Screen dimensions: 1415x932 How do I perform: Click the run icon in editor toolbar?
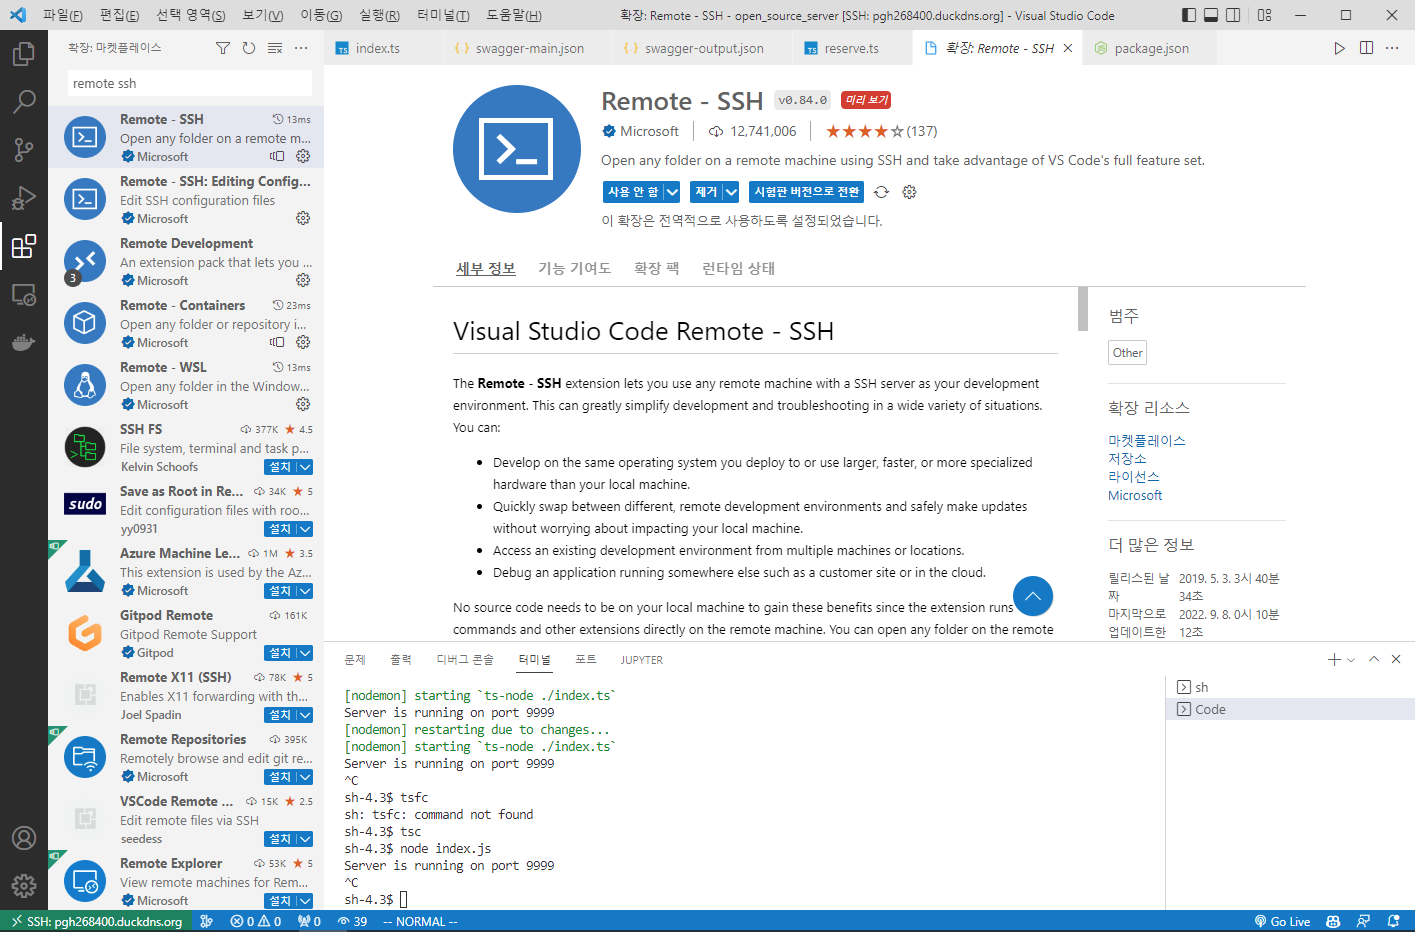point(1340,48)
